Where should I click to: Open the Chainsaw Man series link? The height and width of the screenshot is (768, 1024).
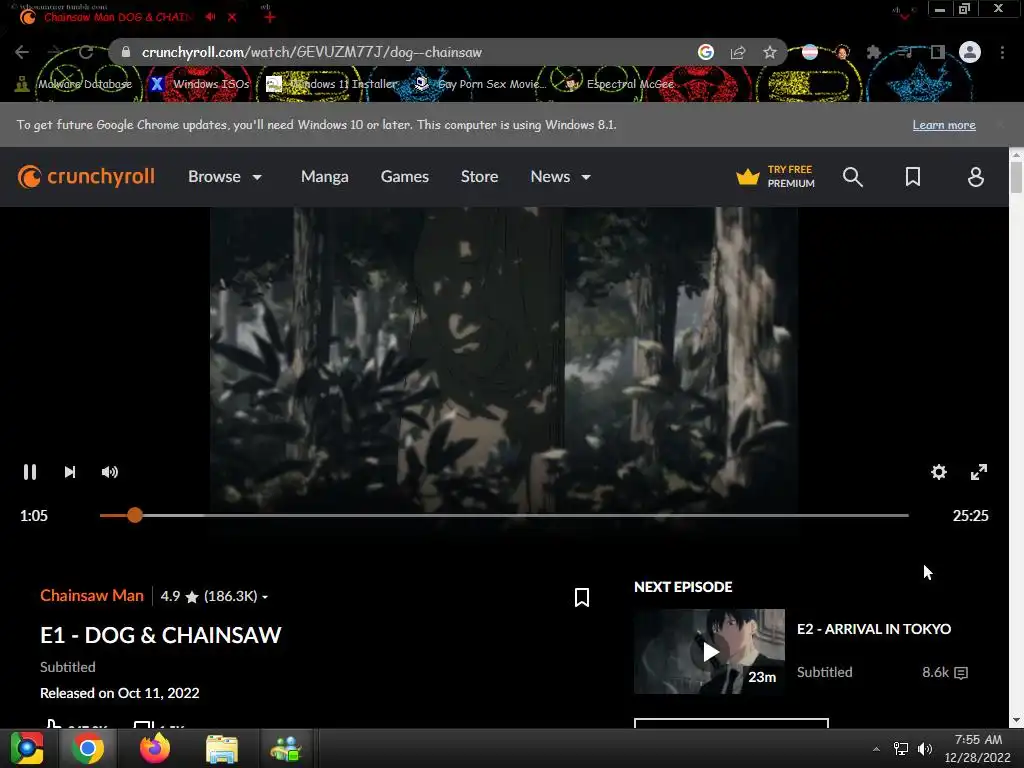[x=91, y=596]
